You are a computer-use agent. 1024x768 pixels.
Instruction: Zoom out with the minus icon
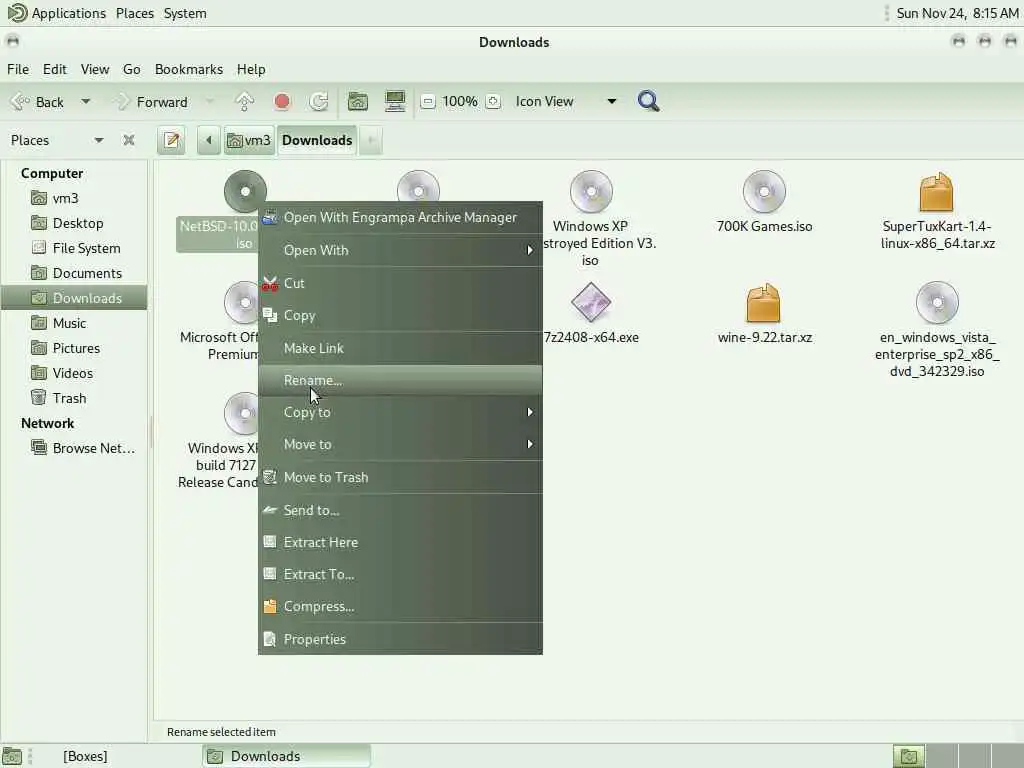(x=428, y=101)
